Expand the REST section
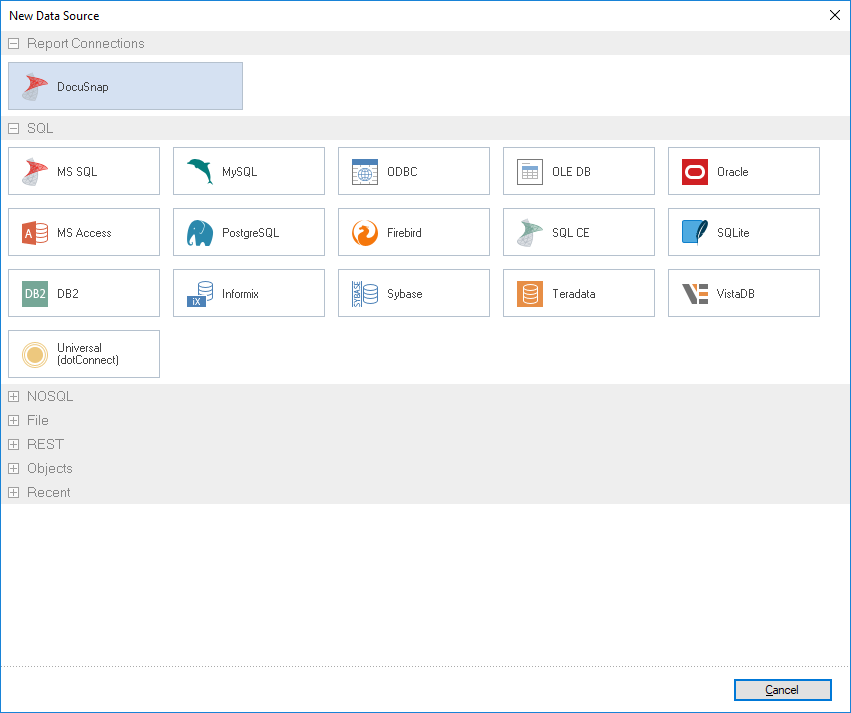This screenshot has height=713, width=851. [14, 444]
